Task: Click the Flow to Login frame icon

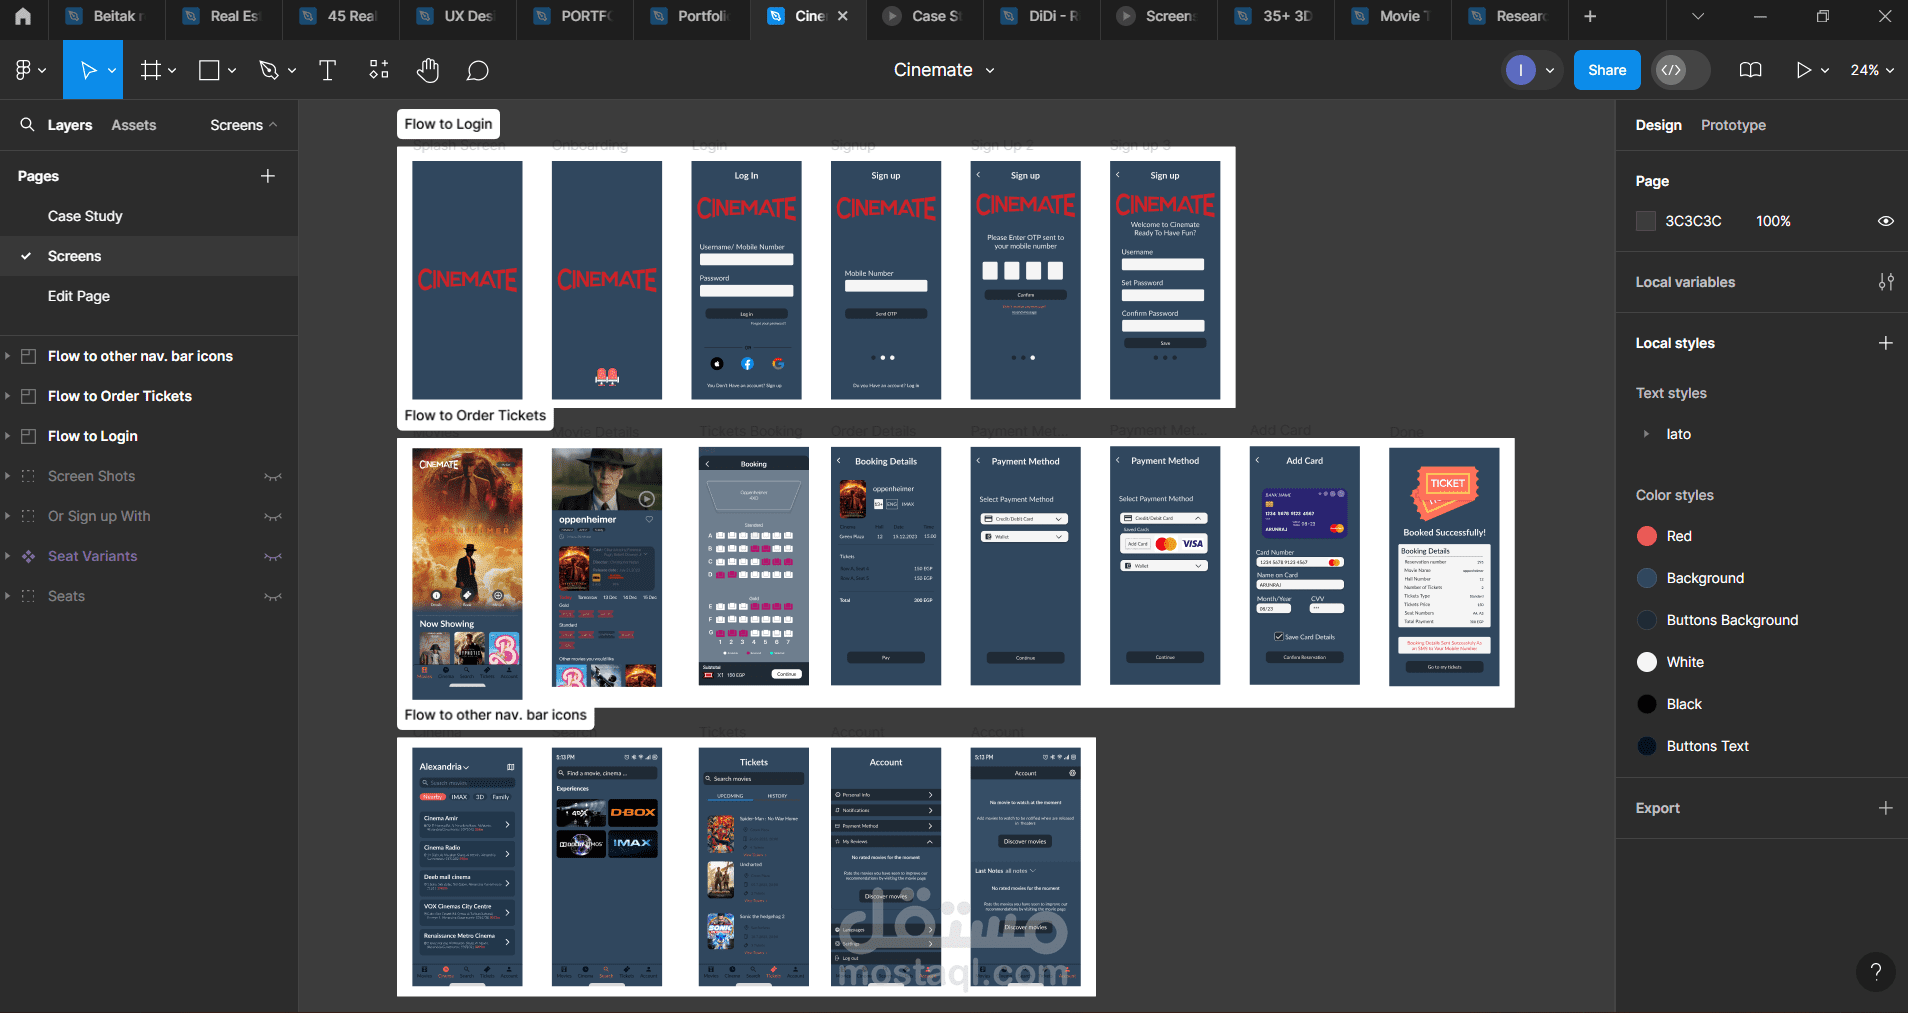Action: click(x=29, y=436)
